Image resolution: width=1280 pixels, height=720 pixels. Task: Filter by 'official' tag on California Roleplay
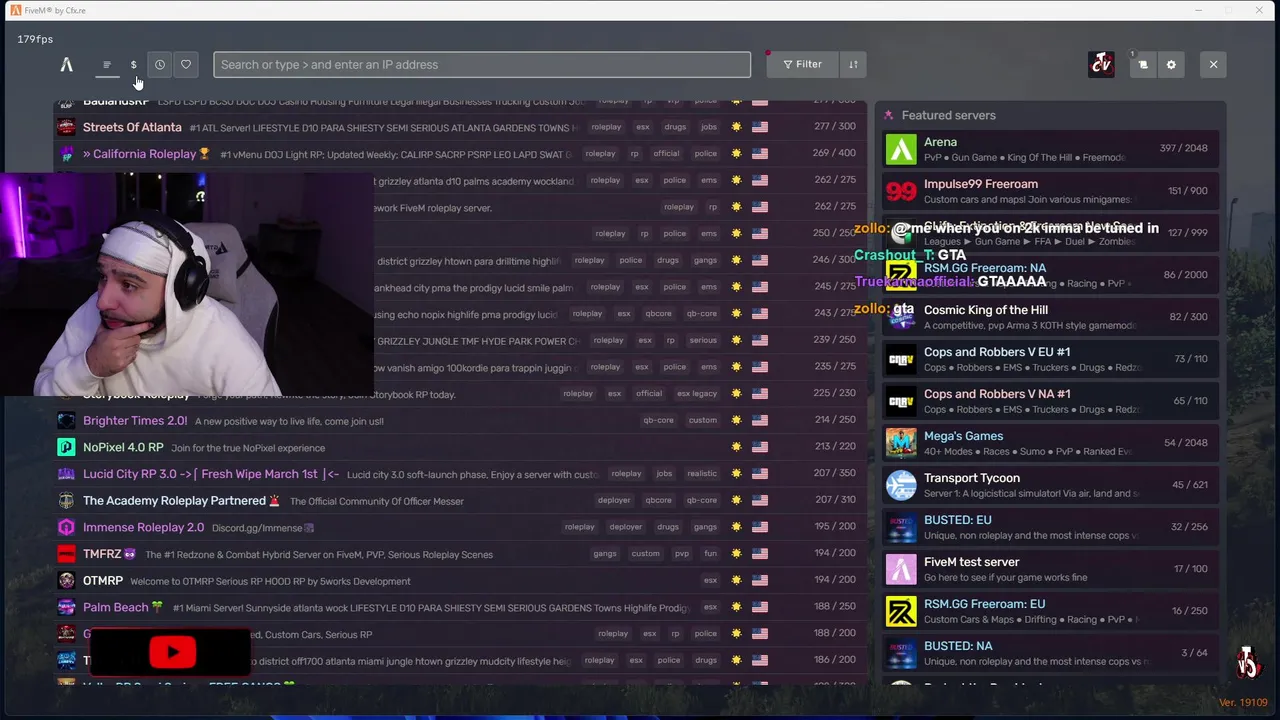coord(666,154)
